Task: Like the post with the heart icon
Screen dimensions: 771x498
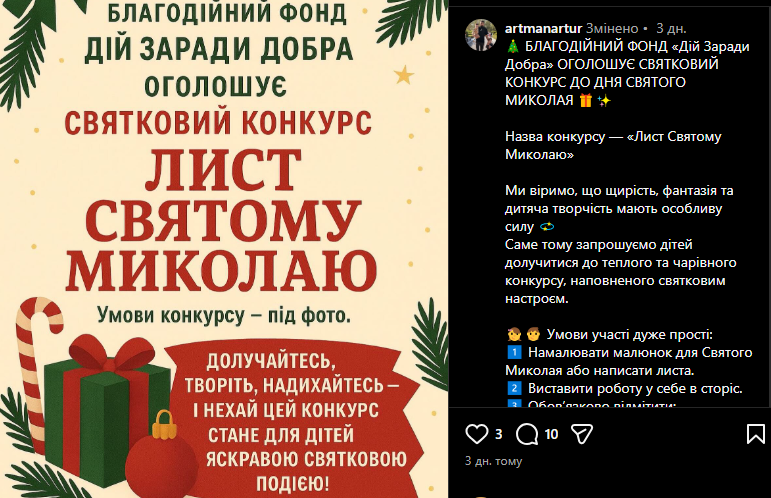Action: [476, 434]
